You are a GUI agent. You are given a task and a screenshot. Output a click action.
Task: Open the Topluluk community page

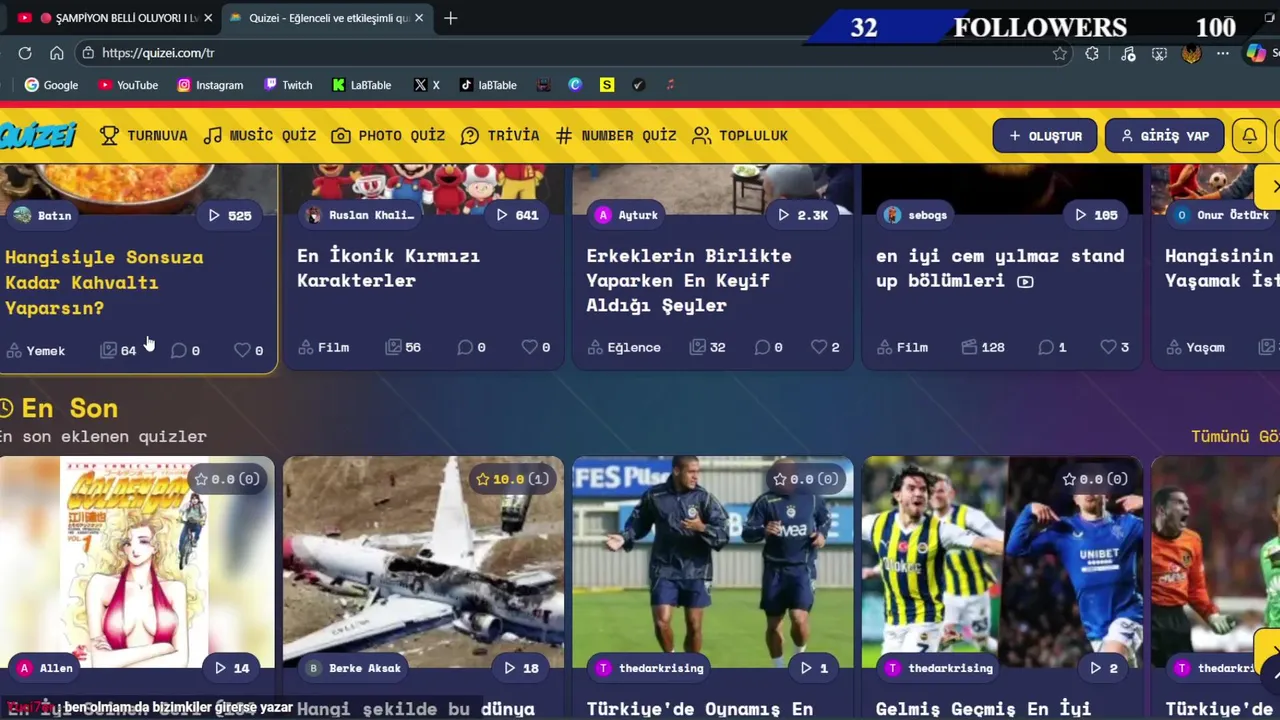740,135
